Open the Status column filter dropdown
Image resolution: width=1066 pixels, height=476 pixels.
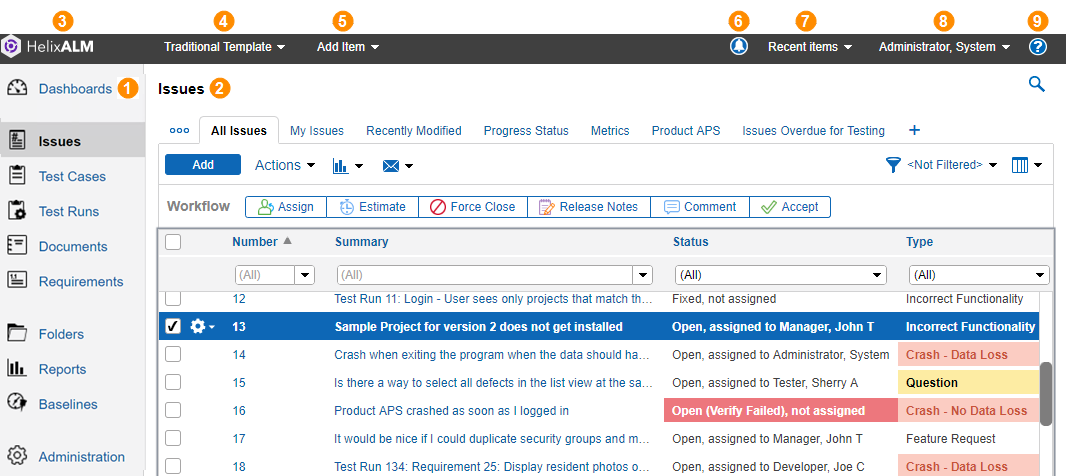878,275
